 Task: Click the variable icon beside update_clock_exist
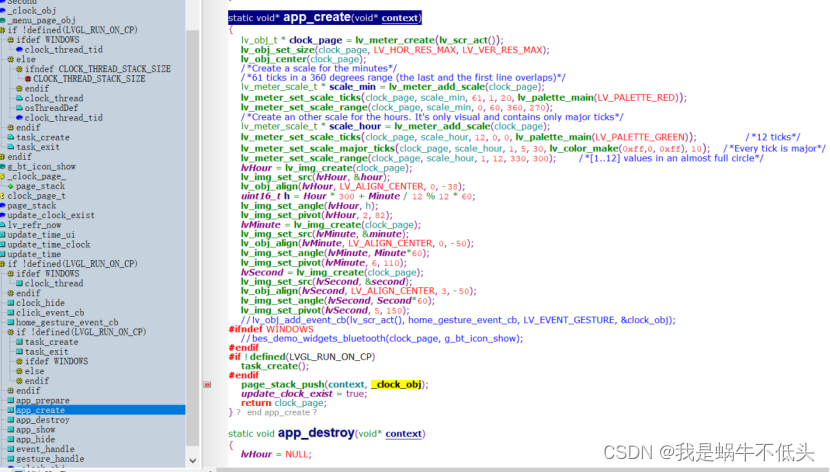click(3, 215)
